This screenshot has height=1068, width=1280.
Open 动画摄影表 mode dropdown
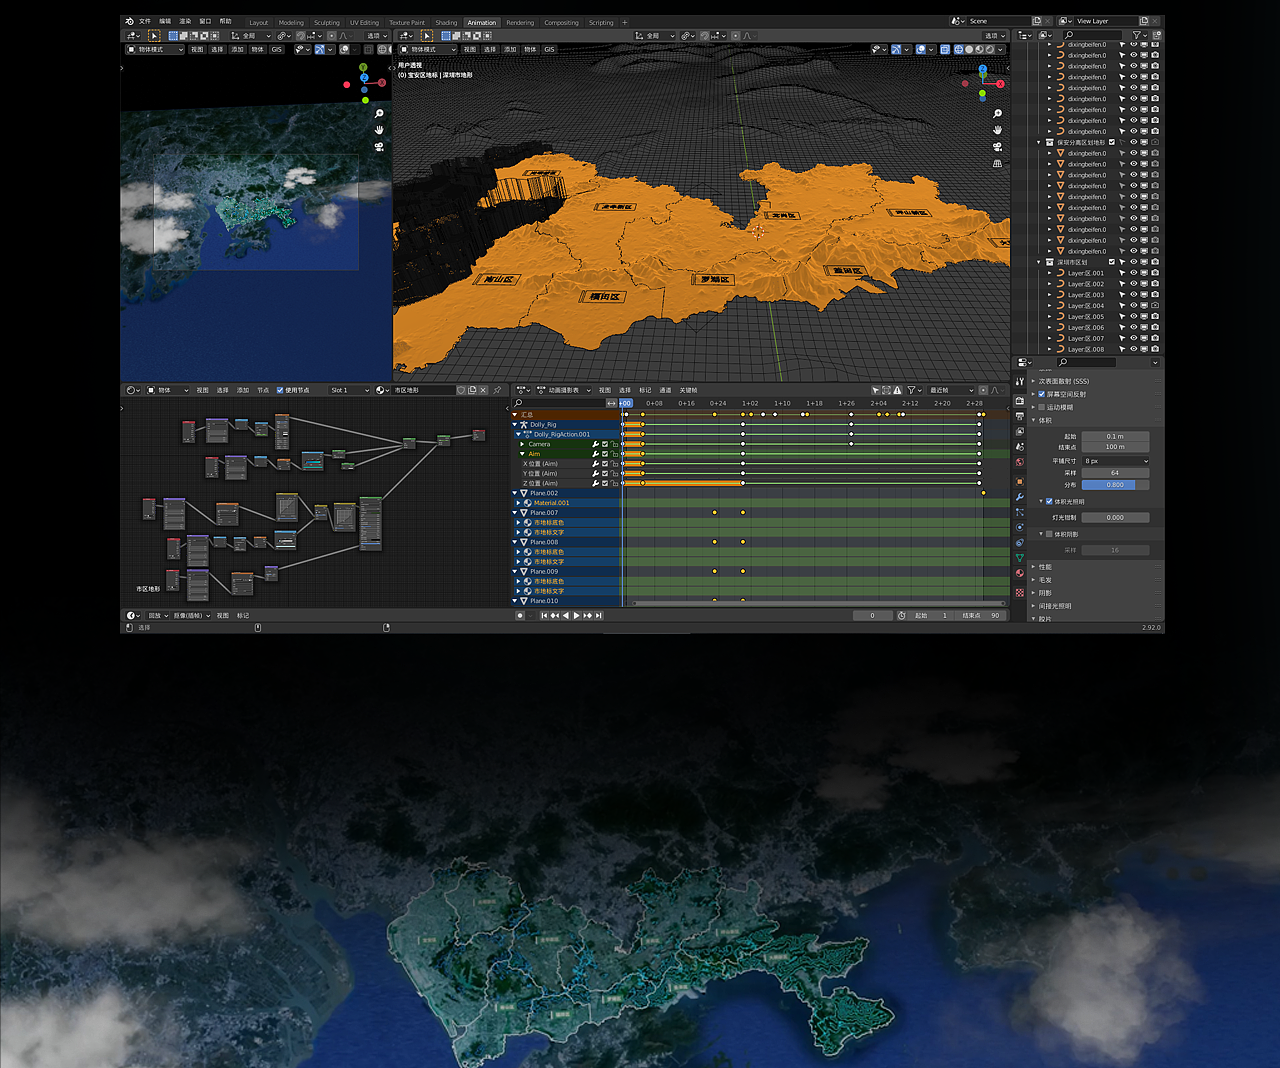tap(565, 390)
